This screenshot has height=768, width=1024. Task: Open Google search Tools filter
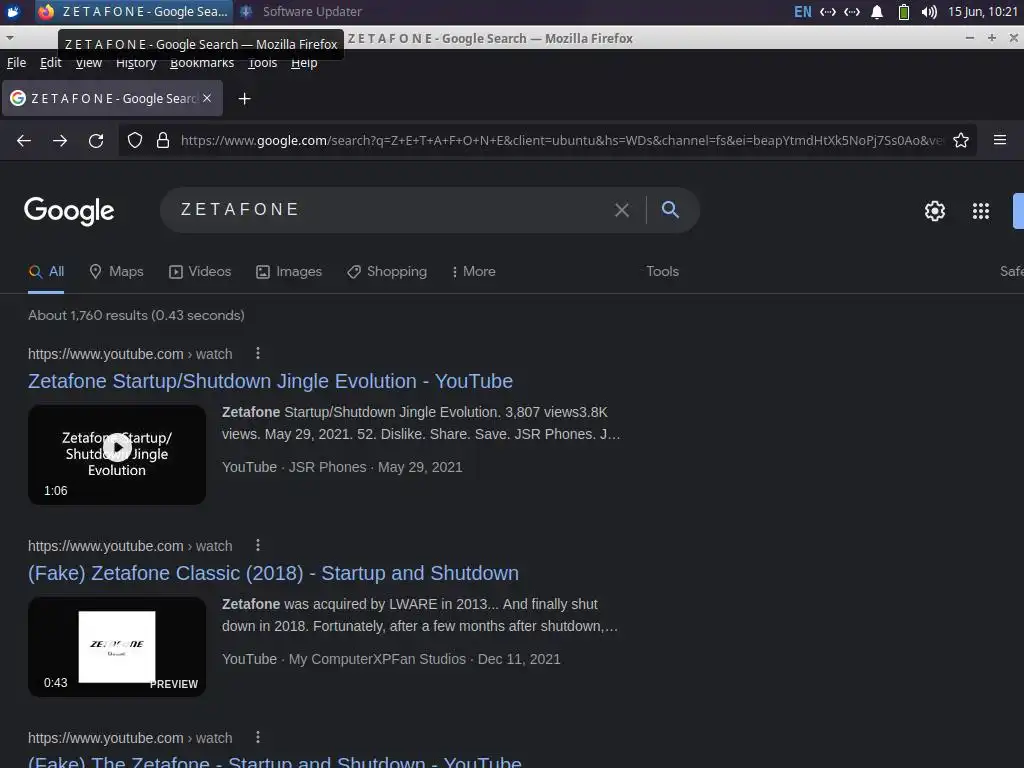point(662,272)
